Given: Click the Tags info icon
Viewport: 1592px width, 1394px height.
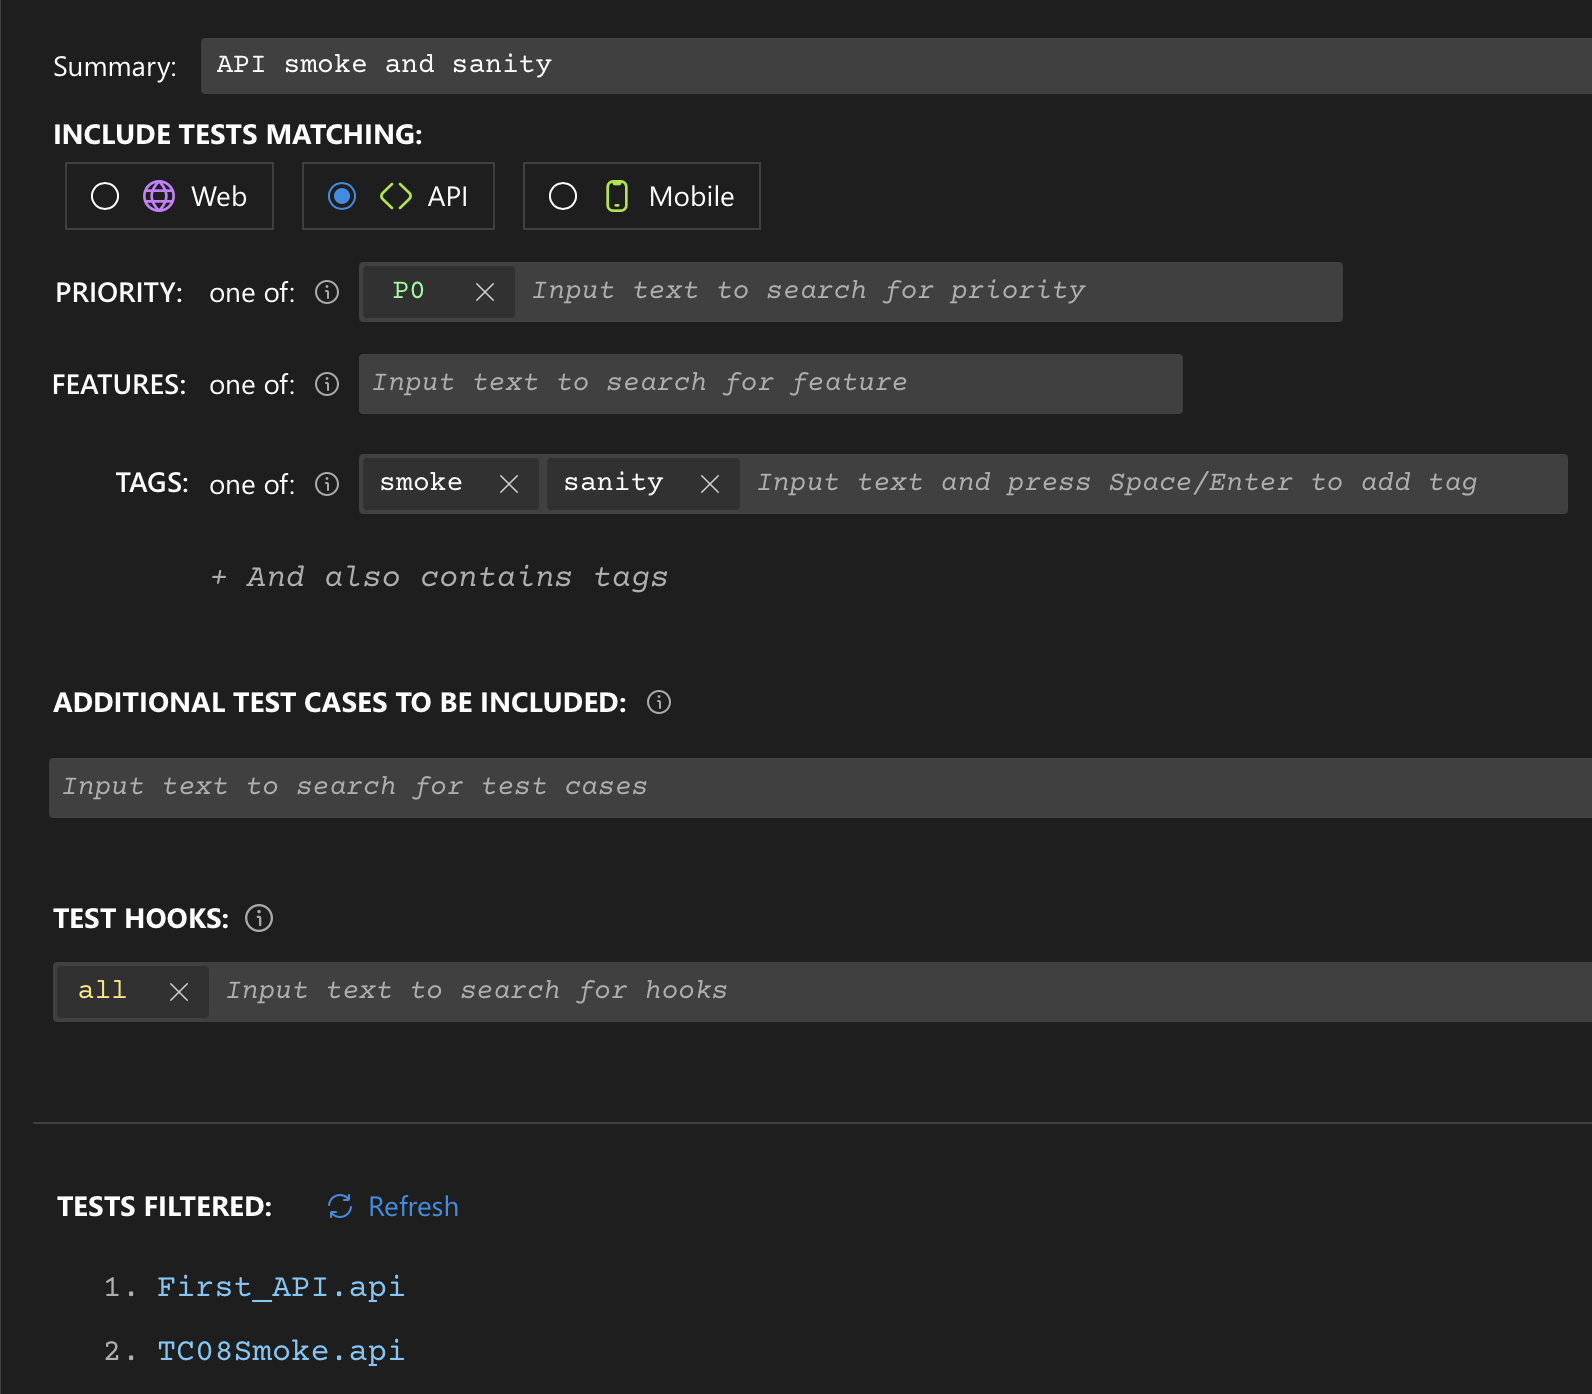Looking at the screenshot, I should (x=327, y=484).
